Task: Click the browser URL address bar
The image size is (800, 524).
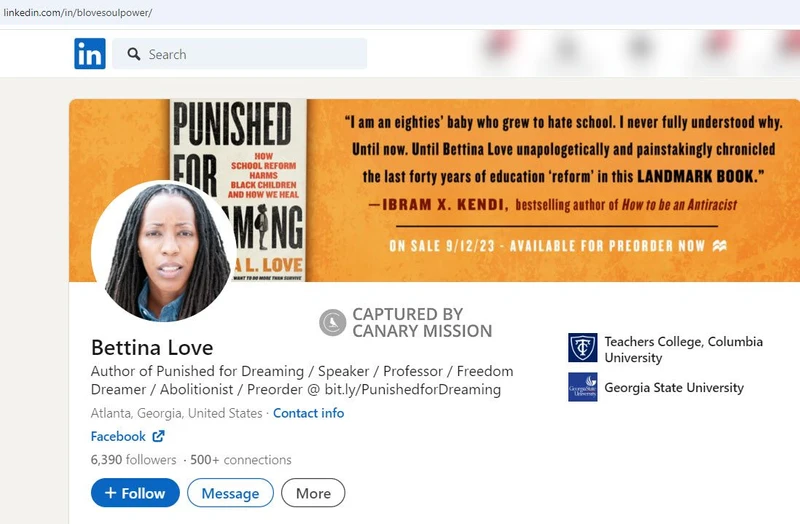Action: [x=400, y=13]
